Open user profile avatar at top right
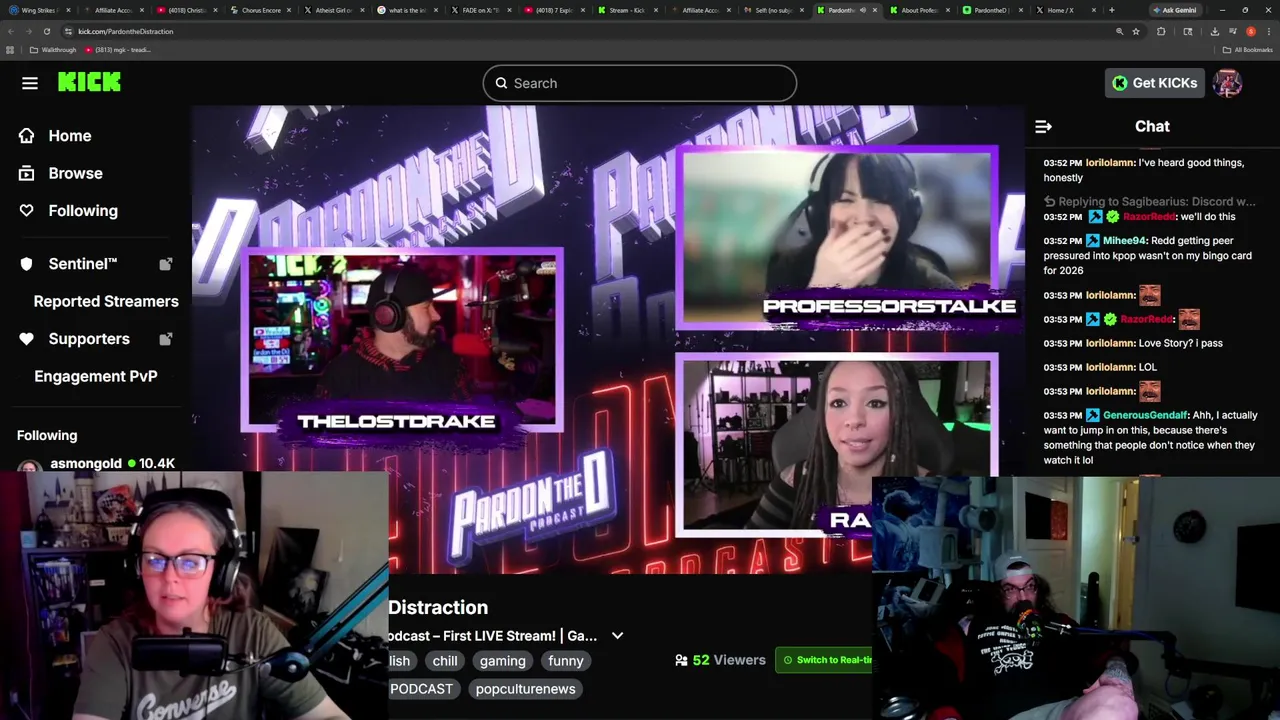The image size is (1280, 720). (1227, 83)
